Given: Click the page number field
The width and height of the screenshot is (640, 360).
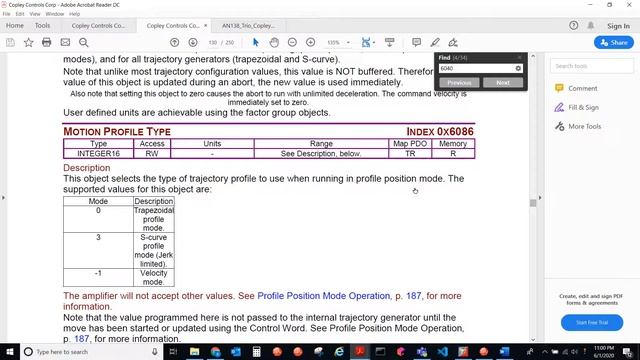Looking at the screenshot, I should pyautogui.click(x=212, y=42).
